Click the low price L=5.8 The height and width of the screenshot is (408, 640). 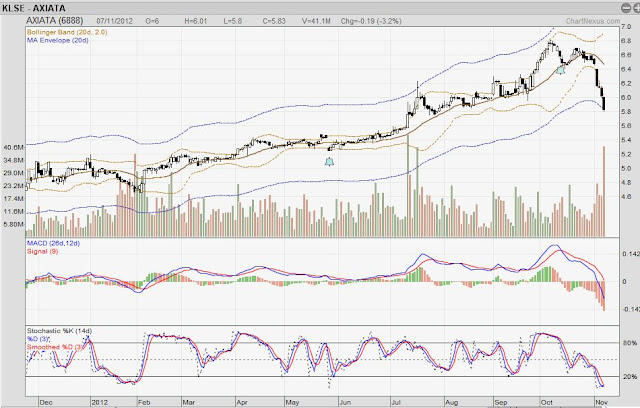pyautogui.click(x=233, y=21)
